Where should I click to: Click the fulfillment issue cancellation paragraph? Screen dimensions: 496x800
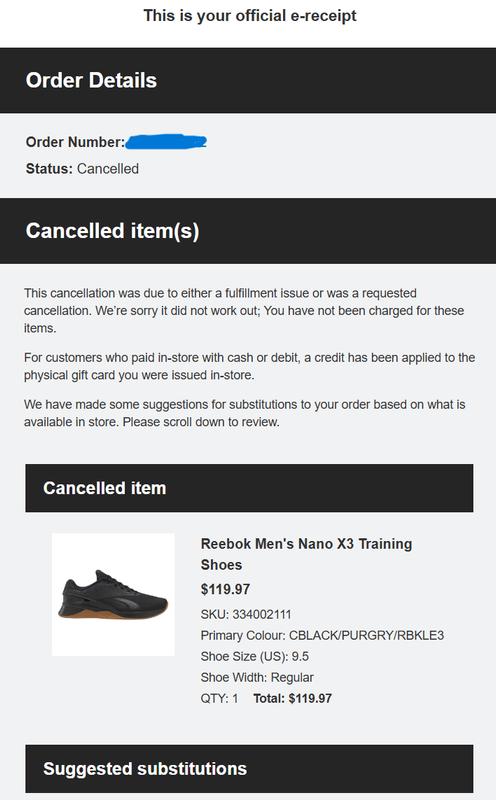[x=244, y=311]
